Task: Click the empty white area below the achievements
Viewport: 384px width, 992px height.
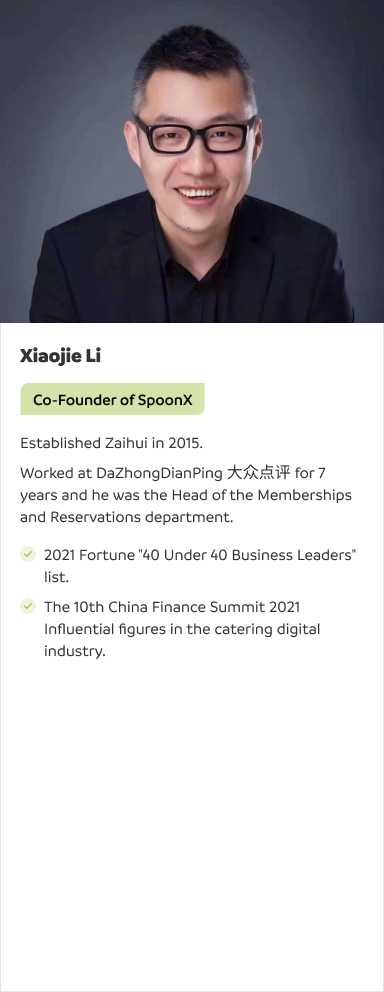Action: 192,822
